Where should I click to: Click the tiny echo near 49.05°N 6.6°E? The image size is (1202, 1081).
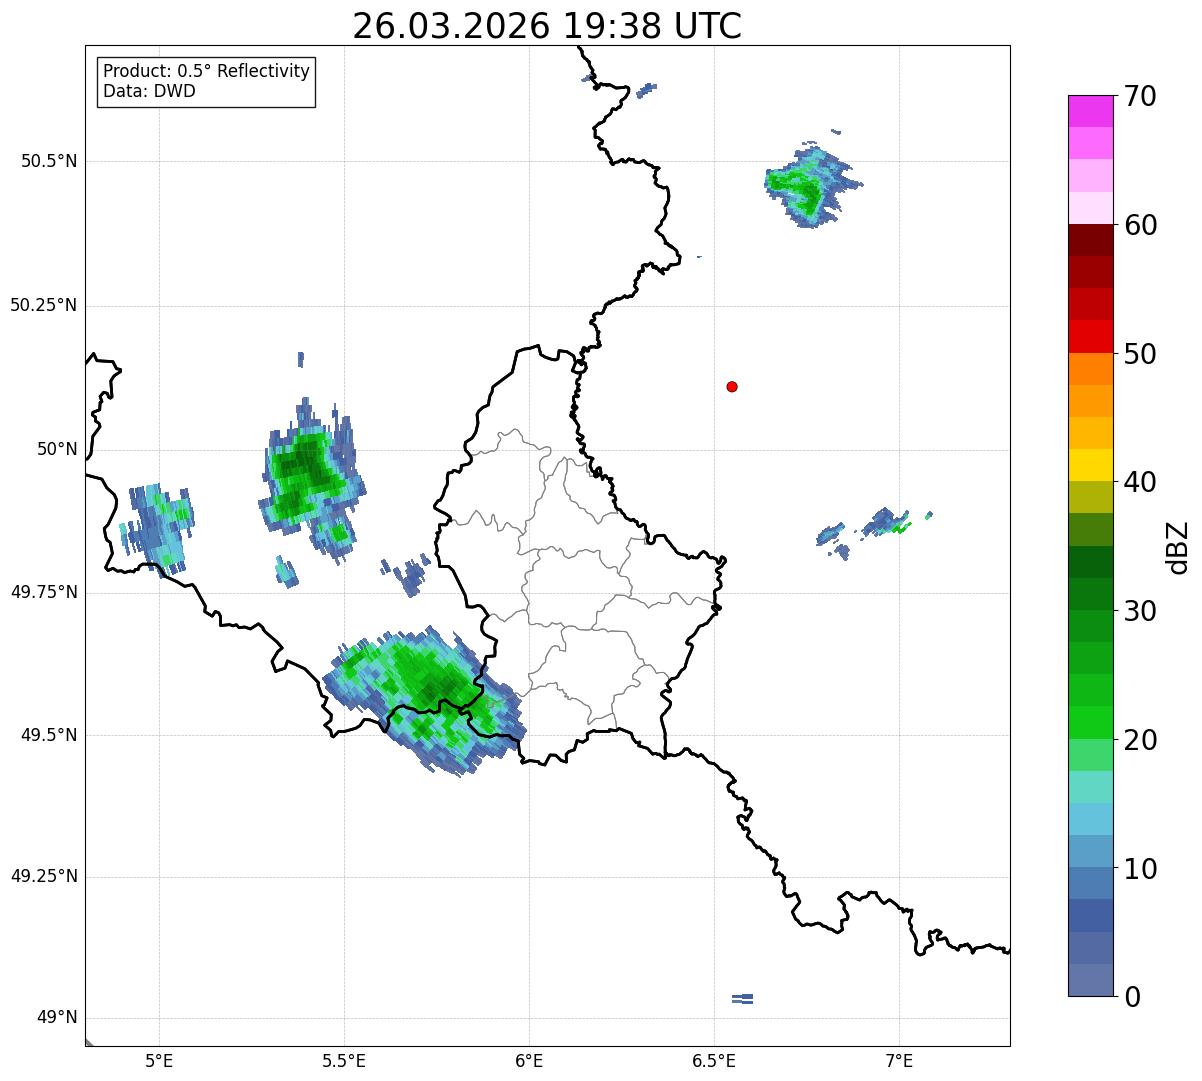tap(742, 998)
